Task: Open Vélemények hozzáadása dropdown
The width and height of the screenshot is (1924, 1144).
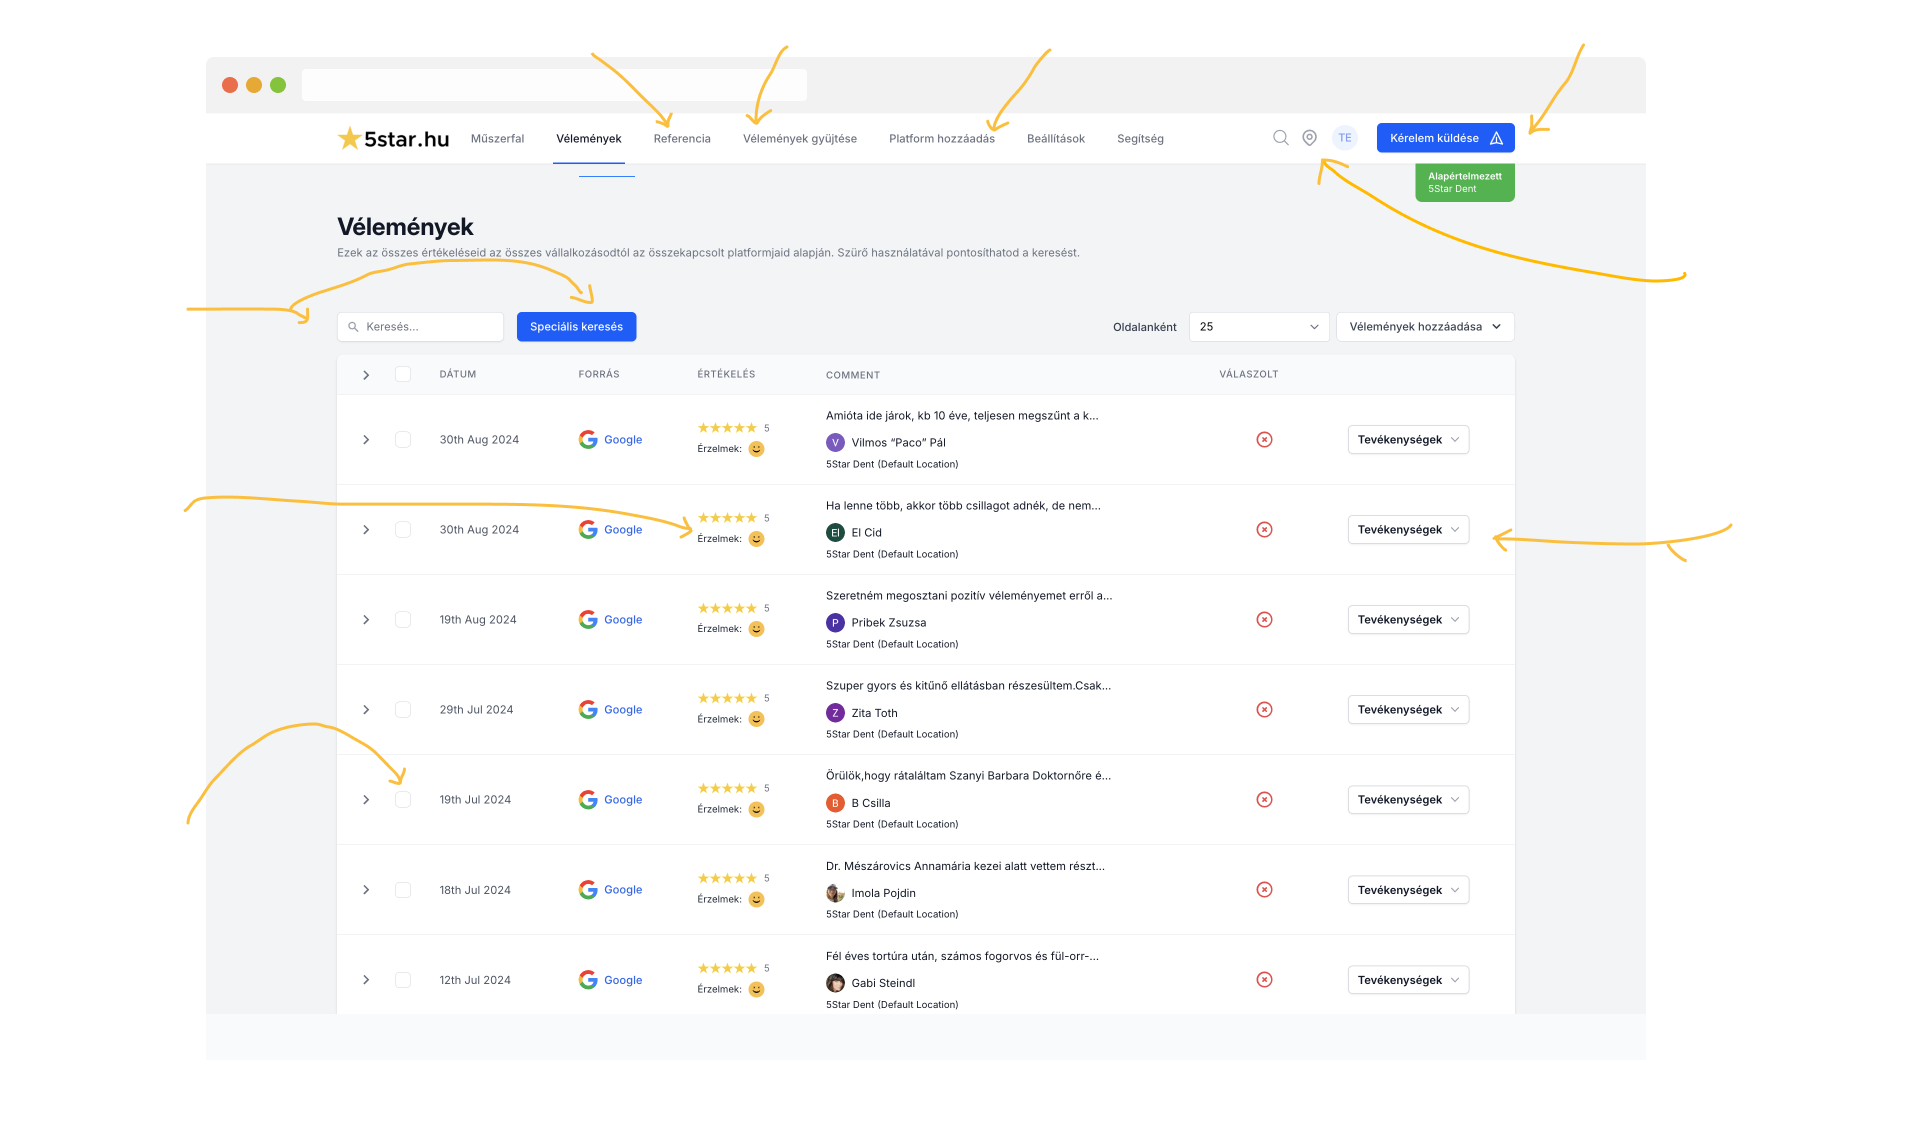Action: (x=1424, y=327)
